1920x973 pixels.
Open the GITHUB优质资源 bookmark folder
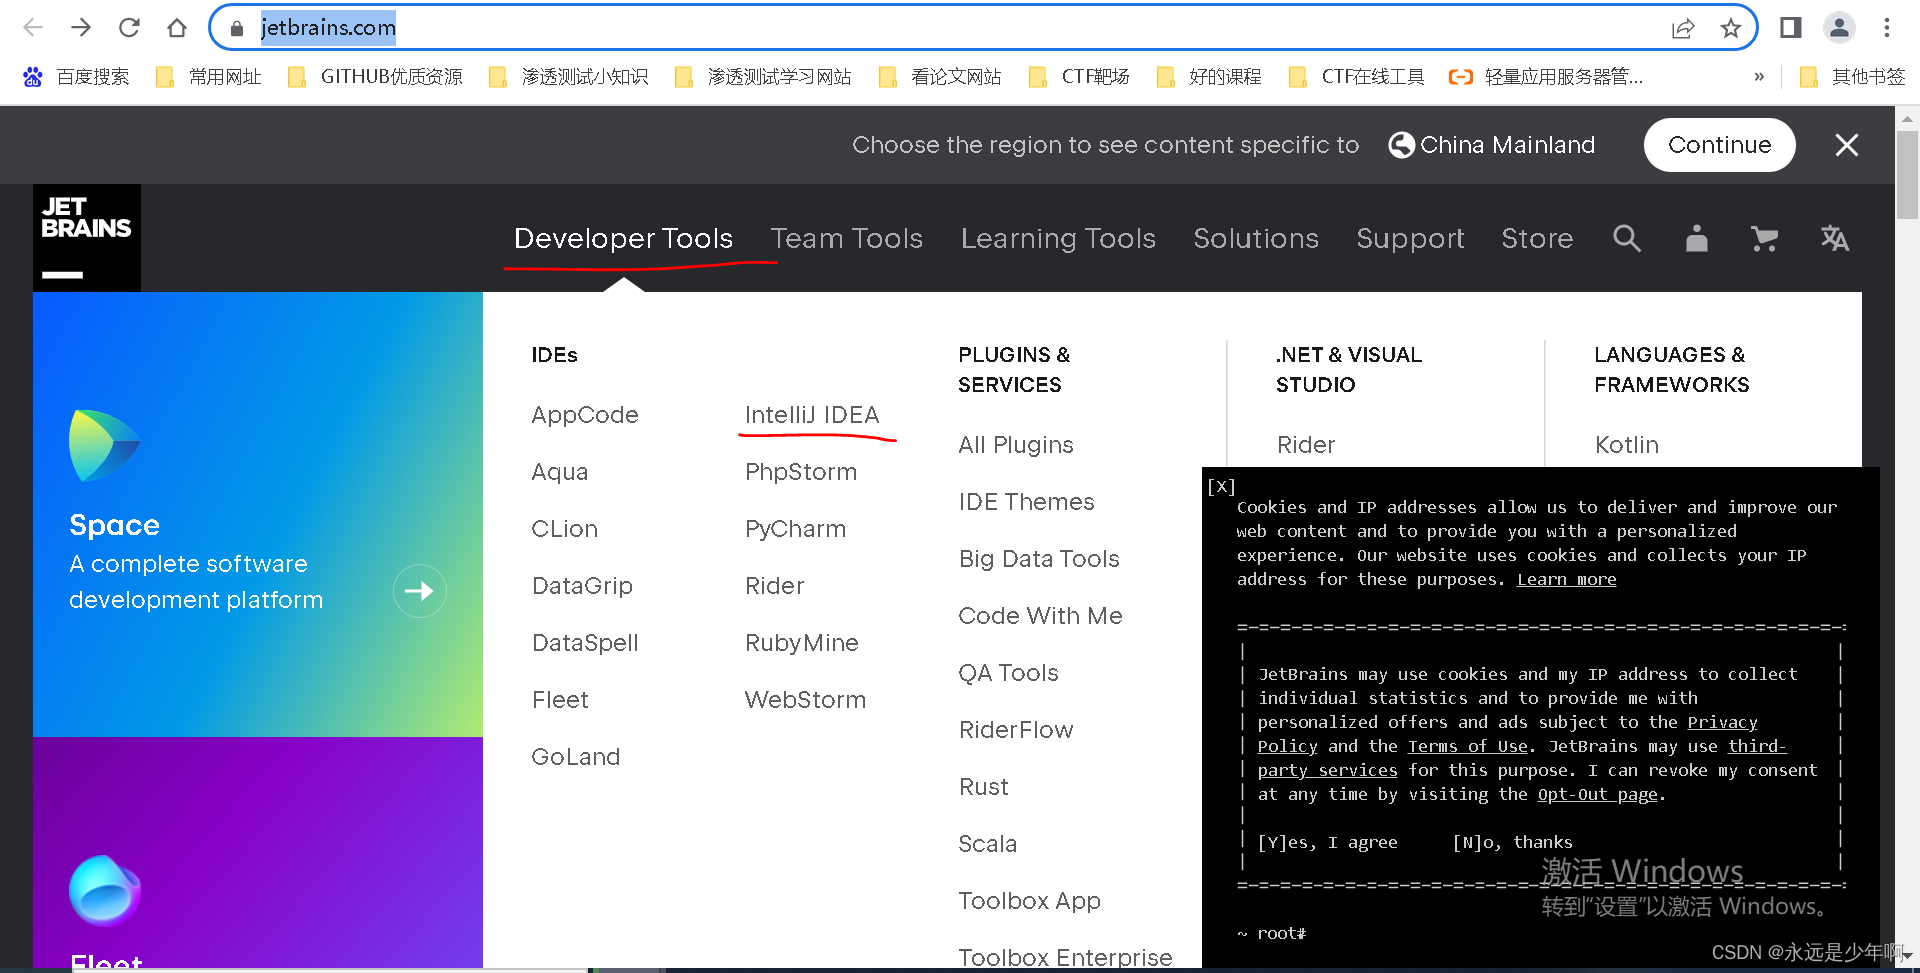pyautogui.click(x=375, y=77)
